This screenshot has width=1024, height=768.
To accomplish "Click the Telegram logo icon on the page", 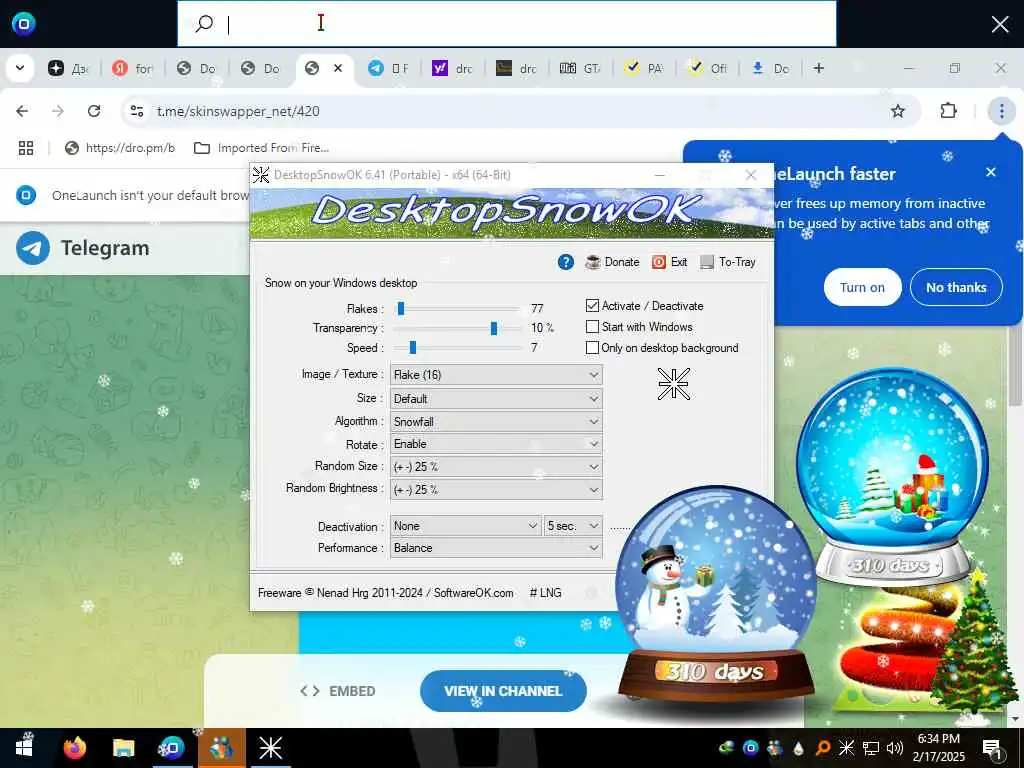I will click(x=33, y=248).
